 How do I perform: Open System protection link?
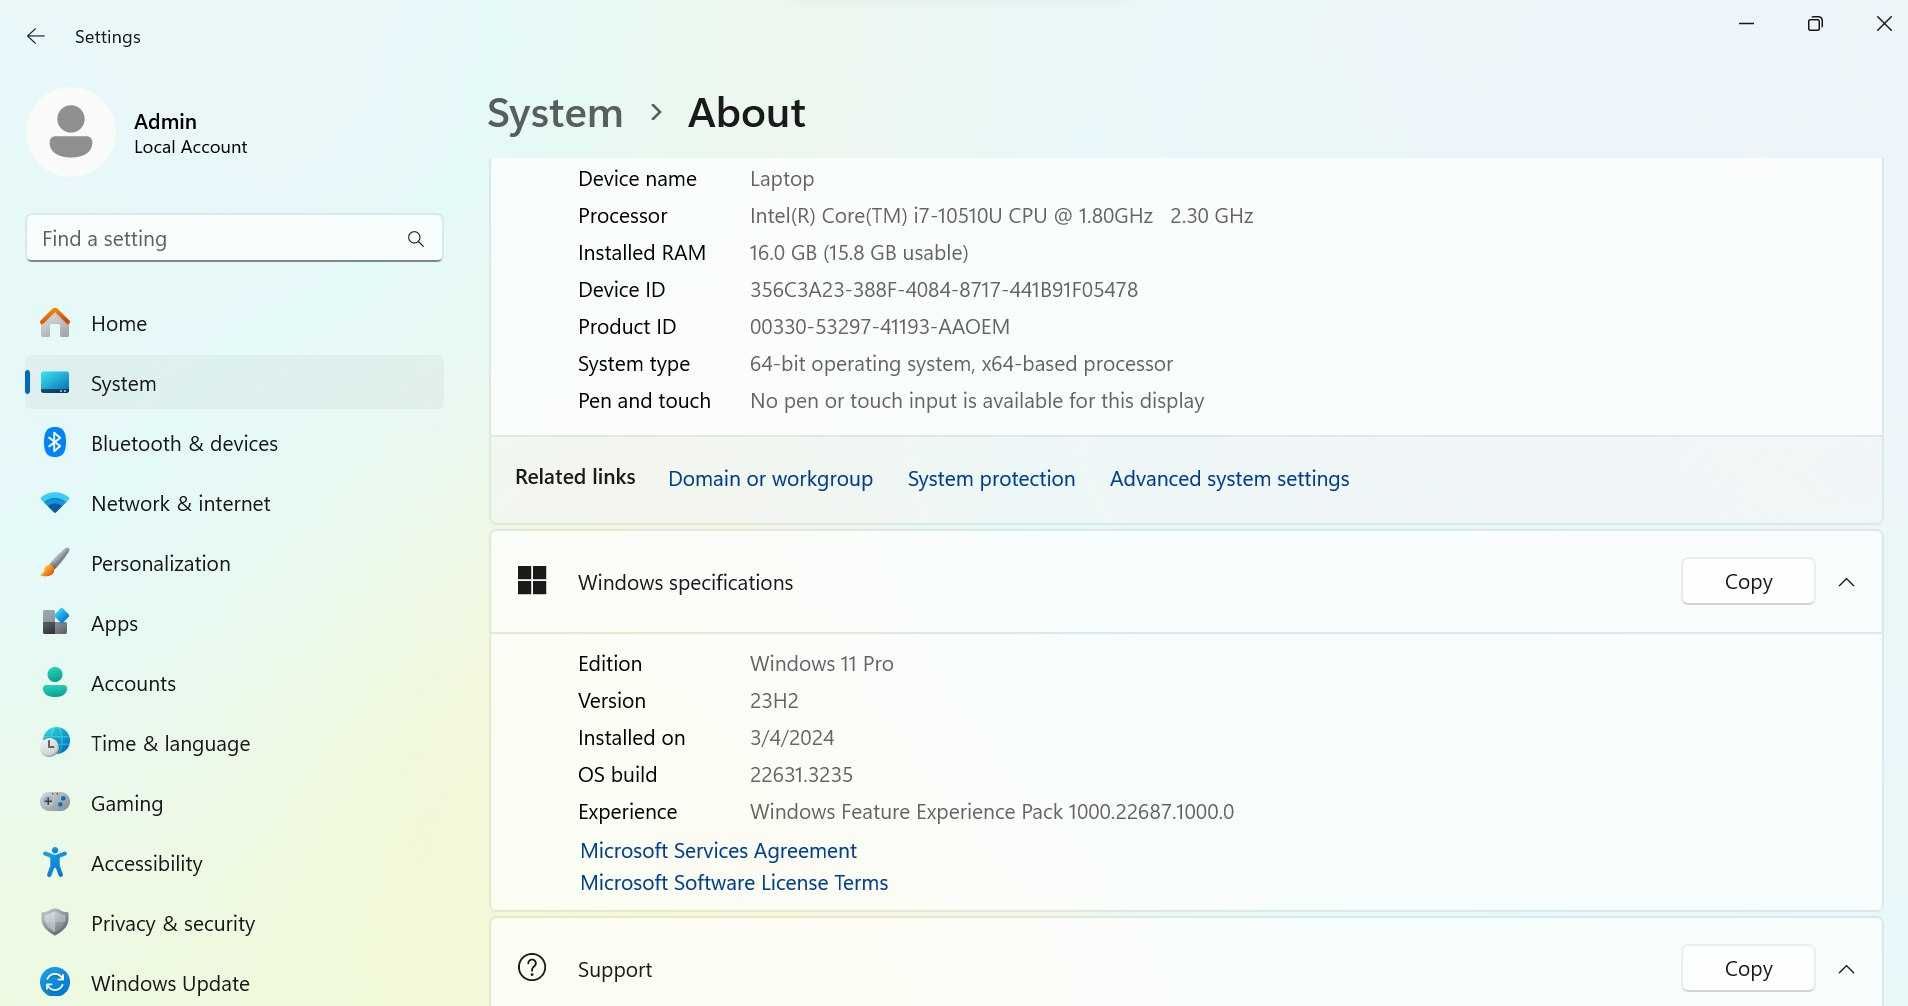(991, 478)
